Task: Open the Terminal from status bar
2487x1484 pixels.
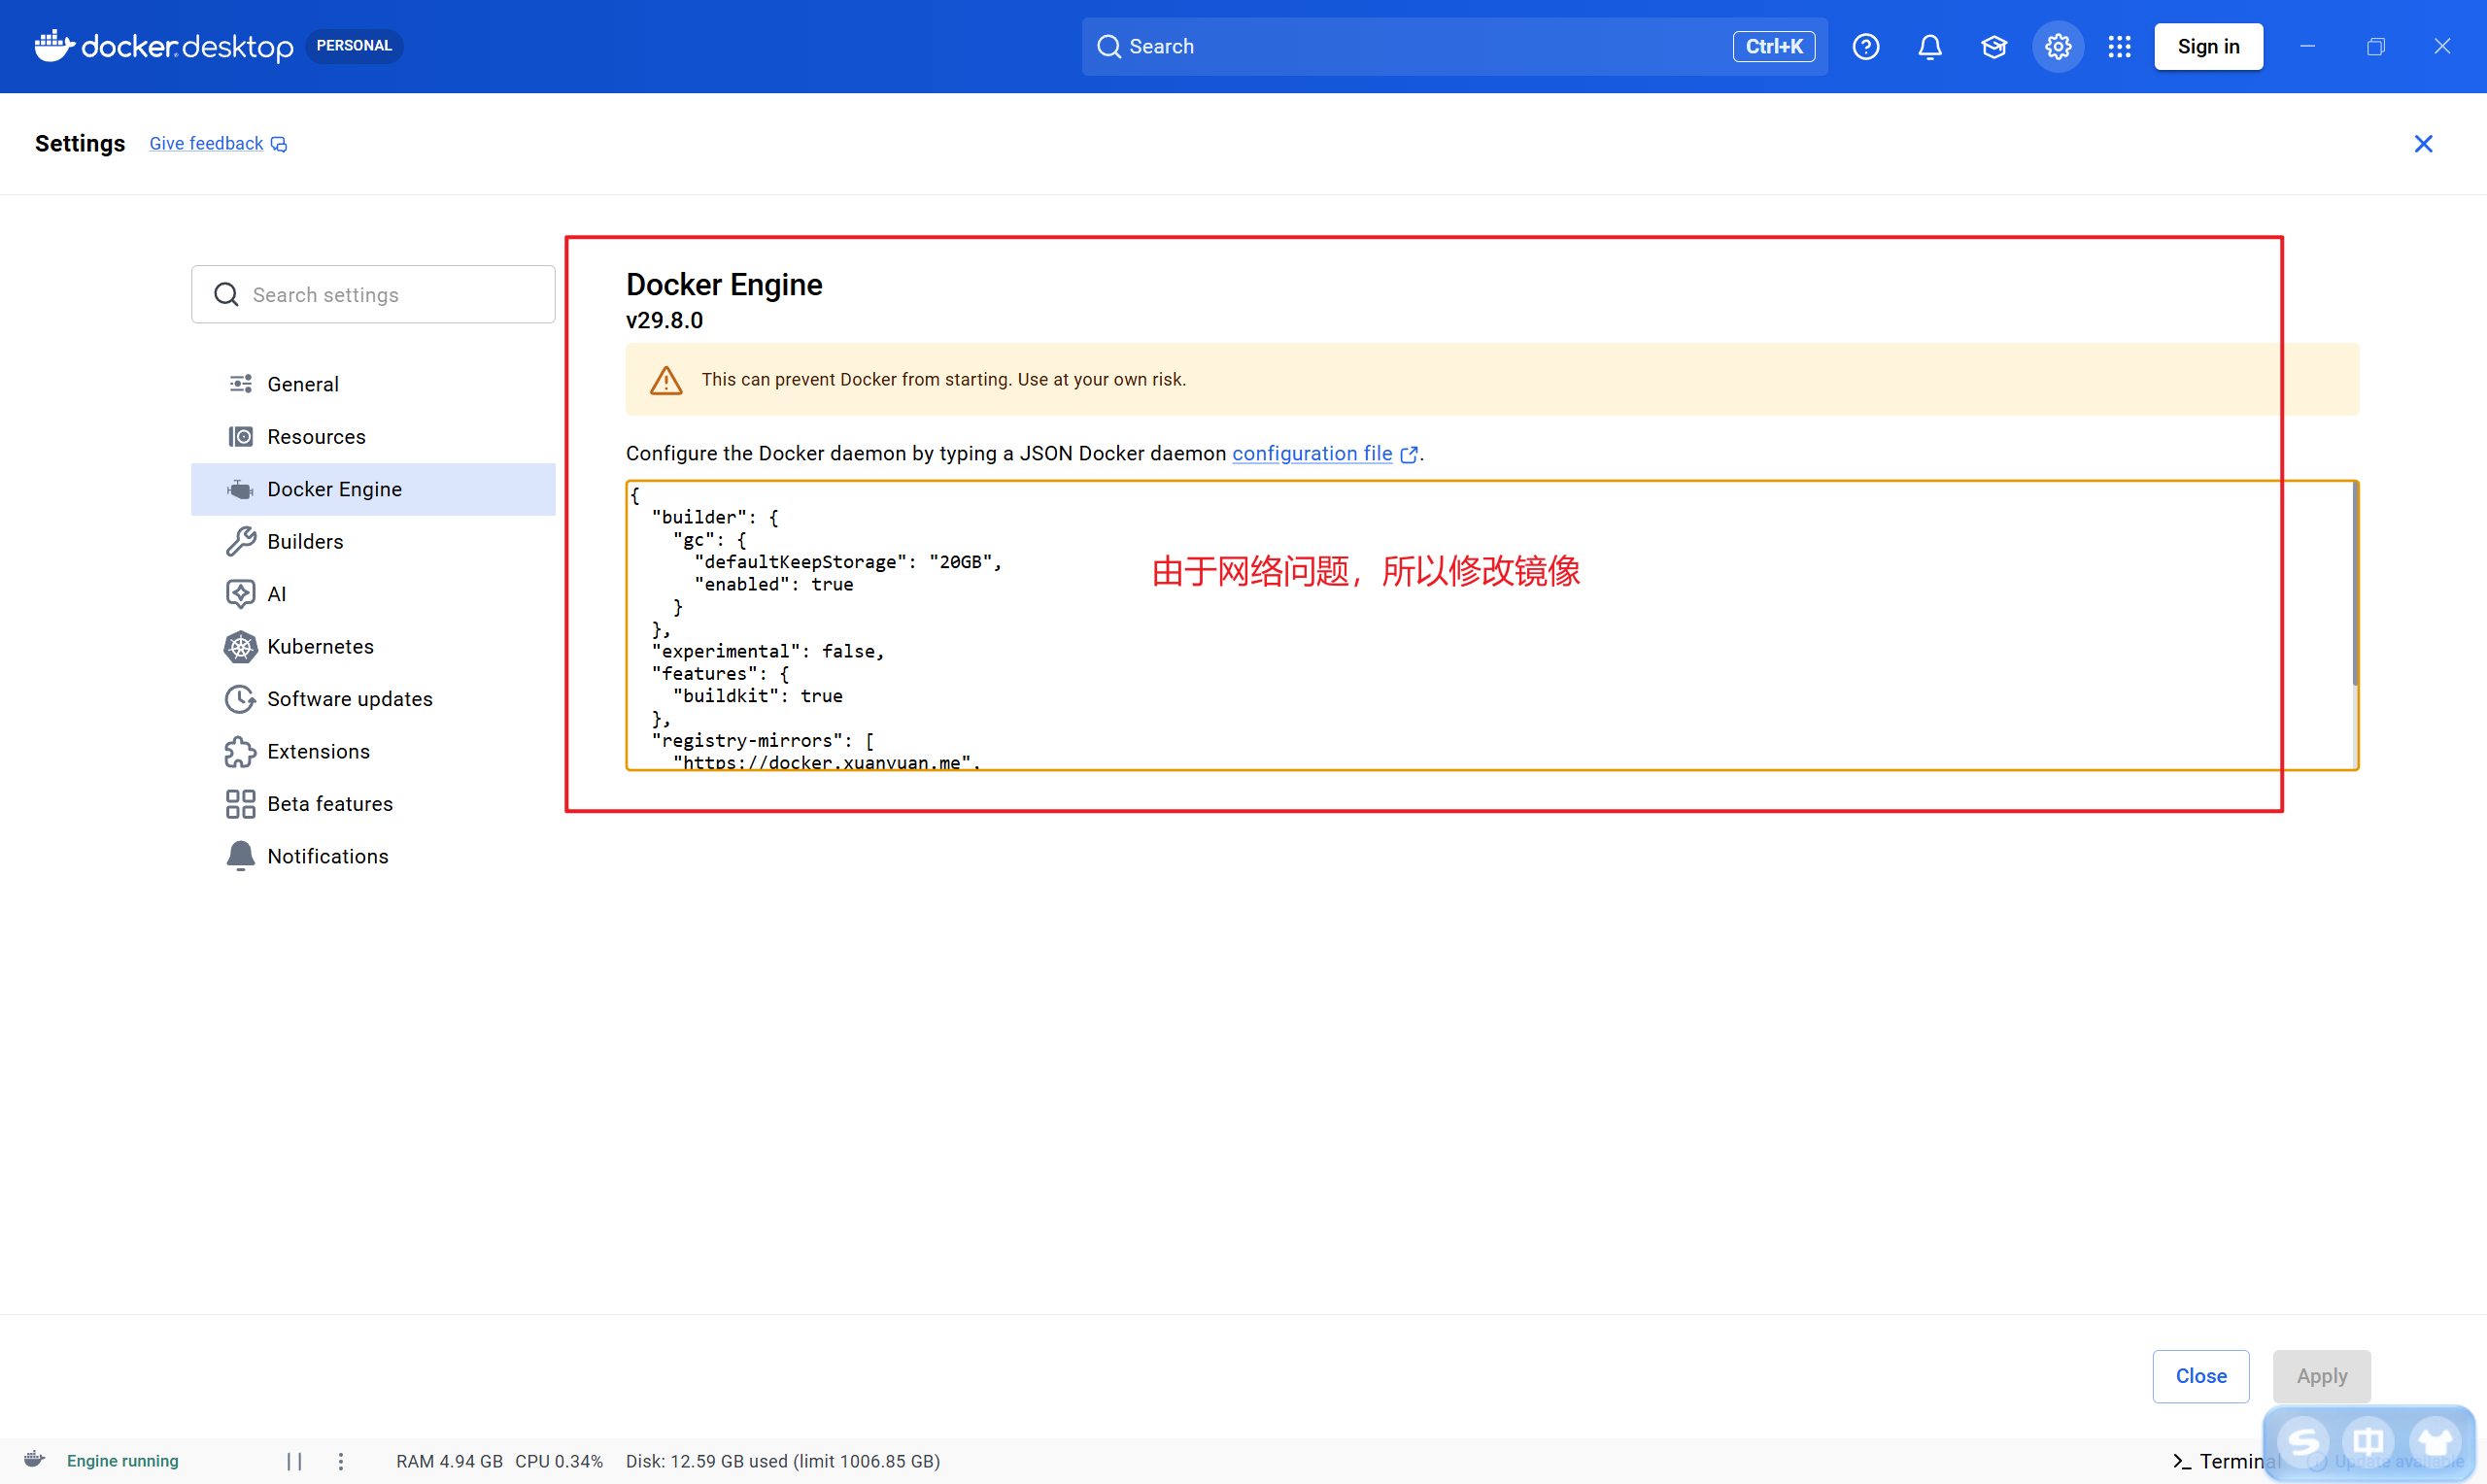Action: (2224, 1461)
